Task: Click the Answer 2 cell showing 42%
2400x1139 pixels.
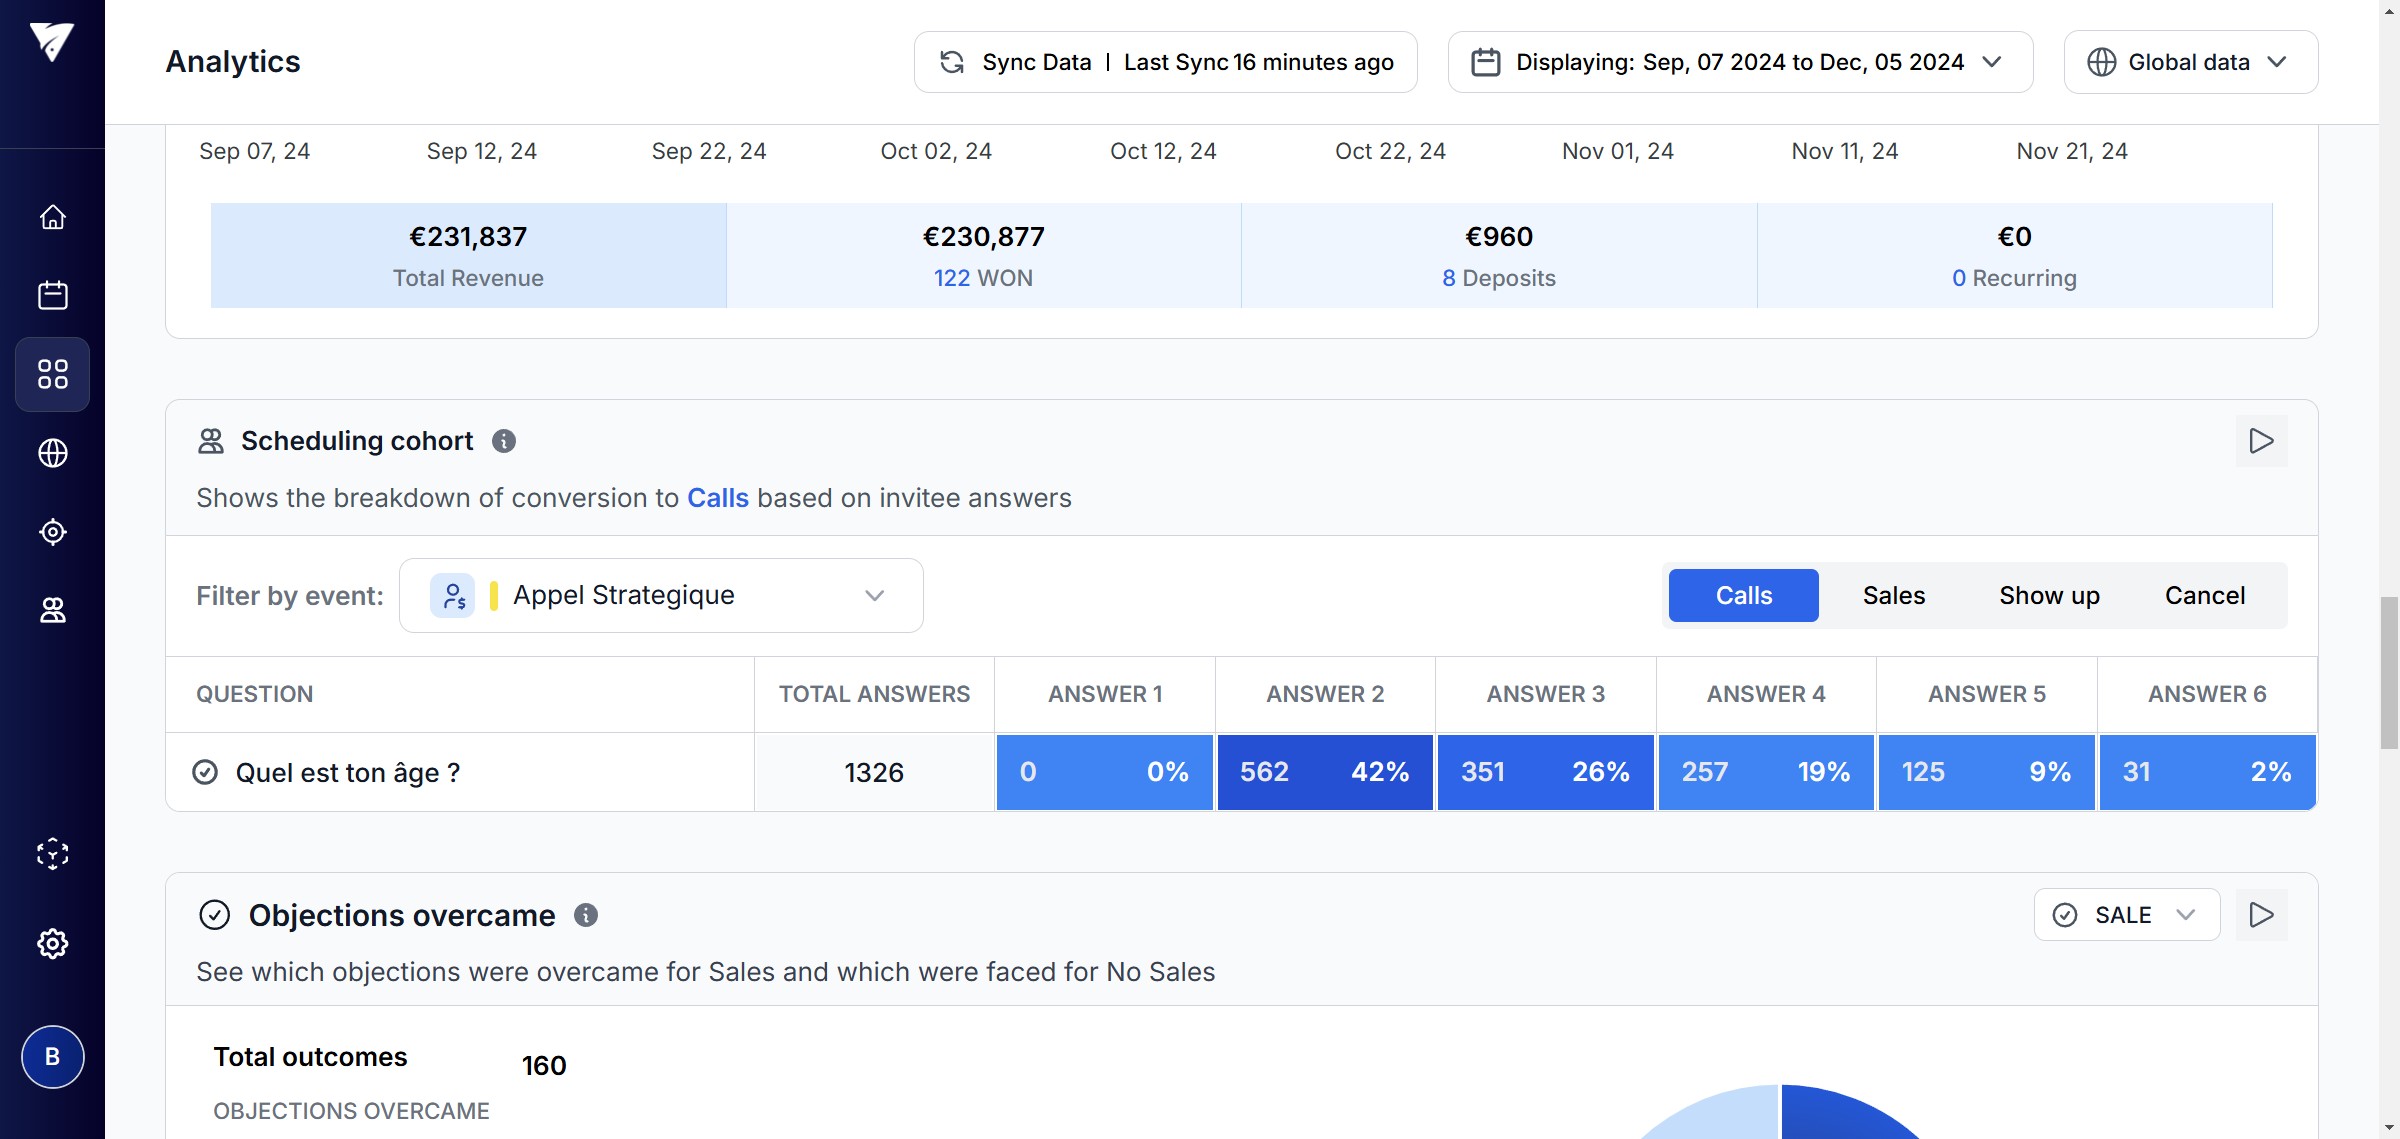Action: (x=1324, y=772)
